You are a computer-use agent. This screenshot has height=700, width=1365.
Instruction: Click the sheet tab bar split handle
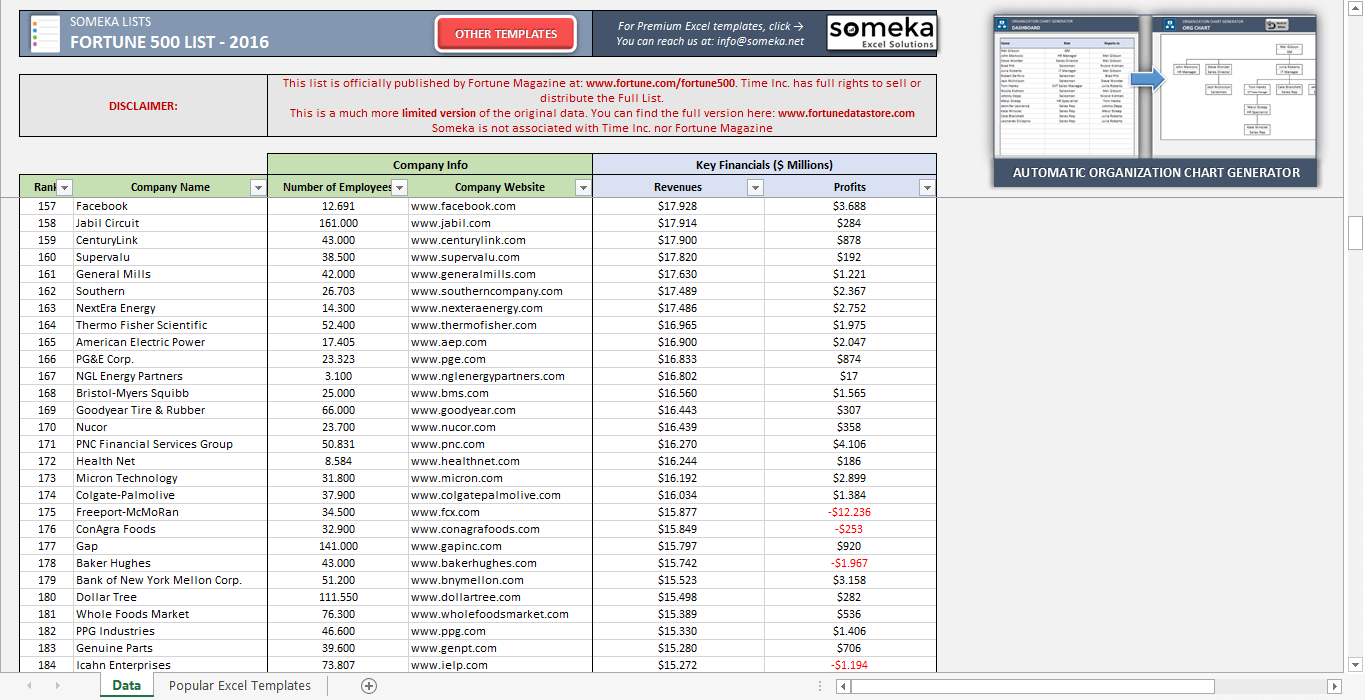(820, 686)
